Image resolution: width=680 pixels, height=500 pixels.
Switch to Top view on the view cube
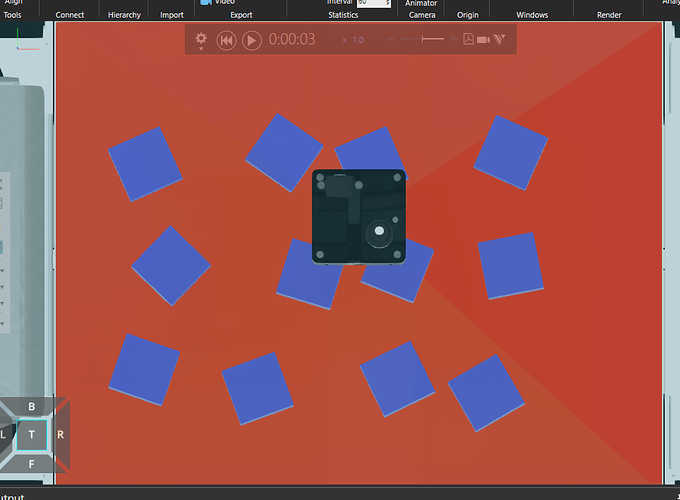click(x=31, y=435)
